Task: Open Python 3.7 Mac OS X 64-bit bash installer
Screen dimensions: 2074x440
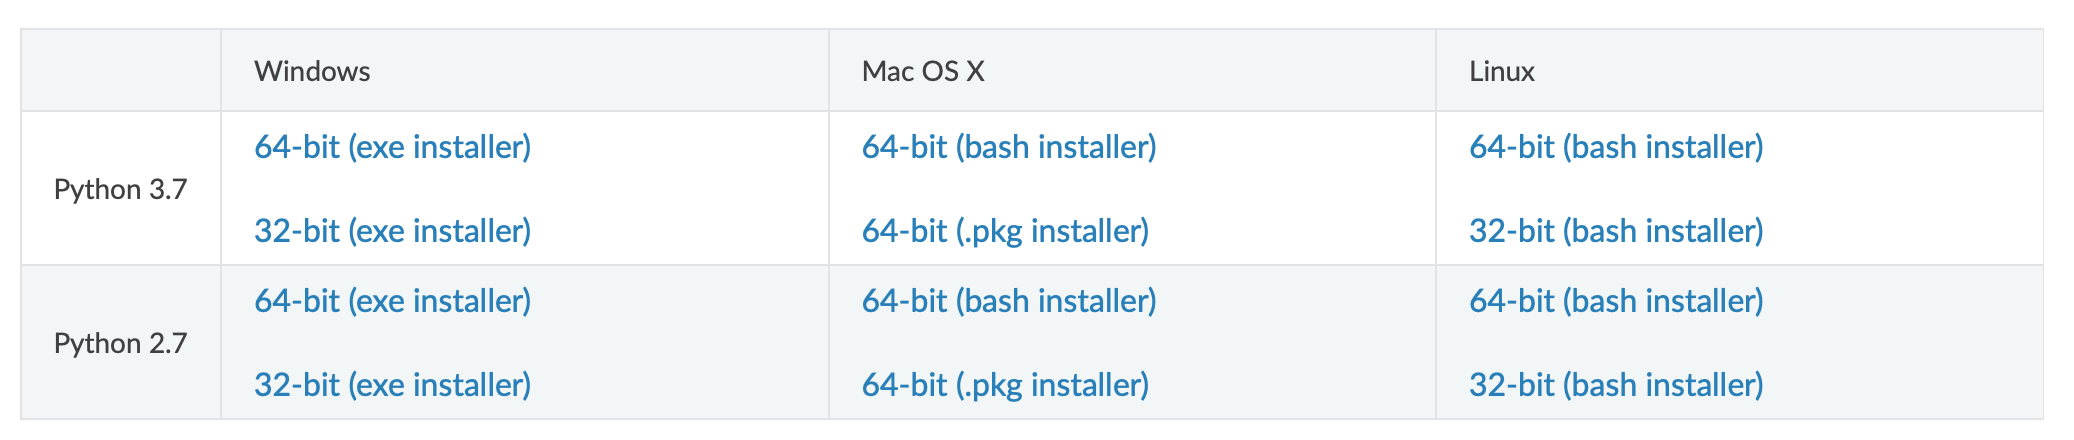Action: click(x=1009, y=147)
